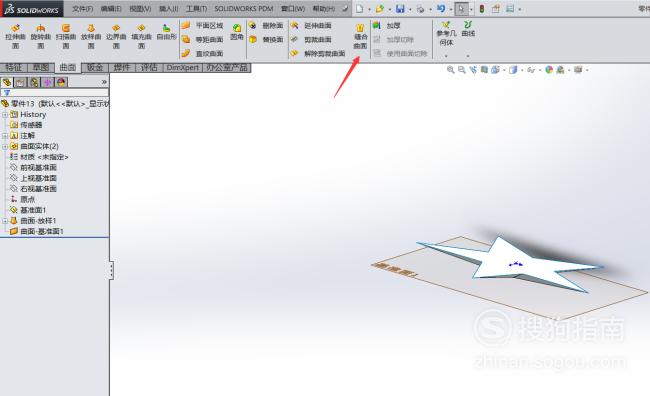Screen dimensions: 650x396
Task: Open the 文件(F) menu
Action: click(82, 9)
